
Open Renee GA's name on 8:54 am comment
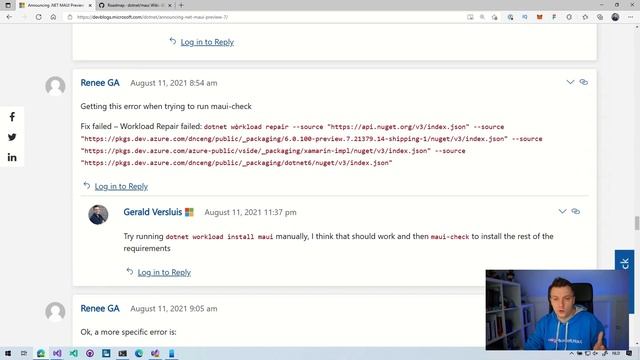[x=100, y=83]
